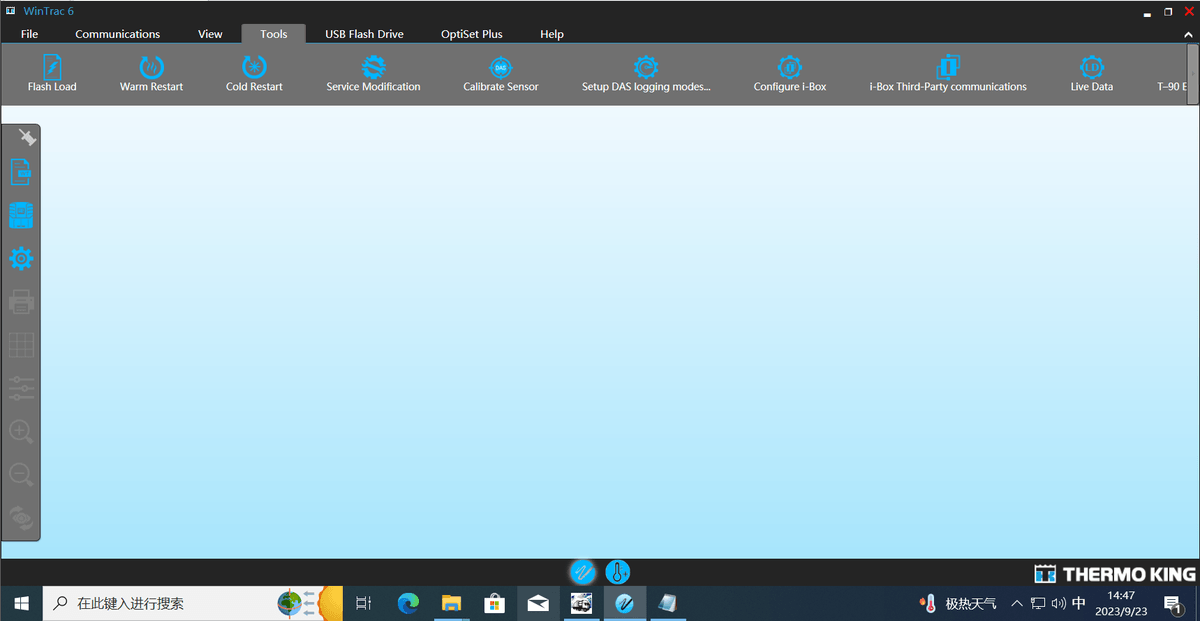Switch to USB Flash Drive tab
This screenshot has width=1200, height=621.
[364, 34]
